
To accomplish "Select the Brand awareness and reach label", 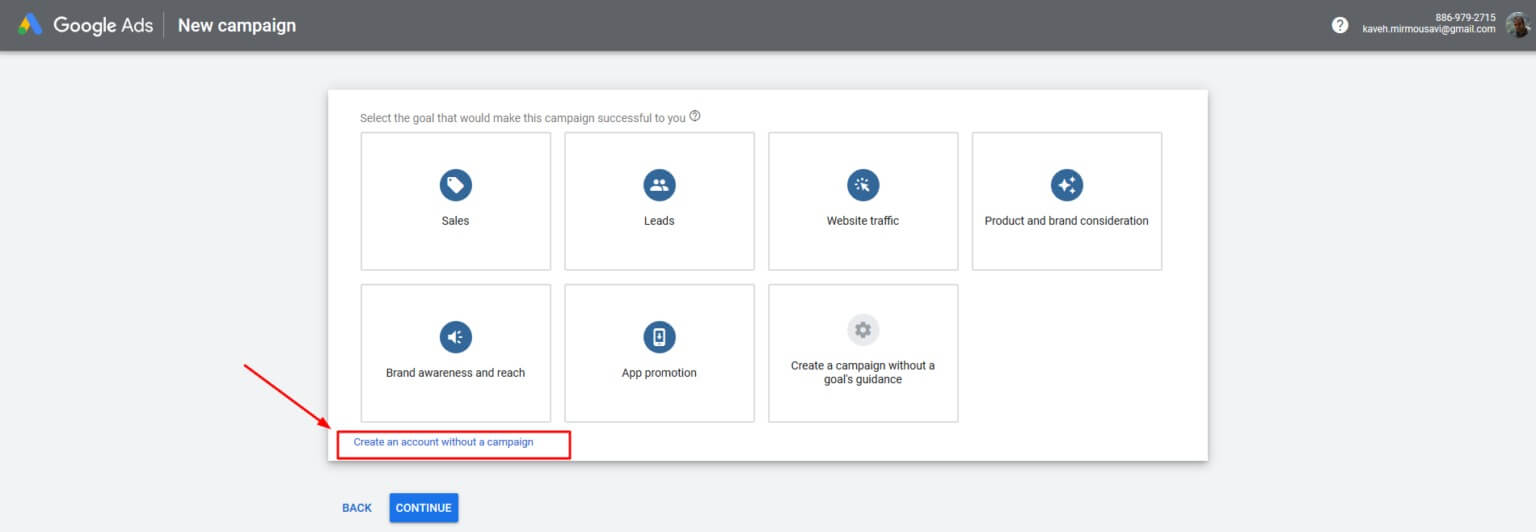I will [455, 373].
